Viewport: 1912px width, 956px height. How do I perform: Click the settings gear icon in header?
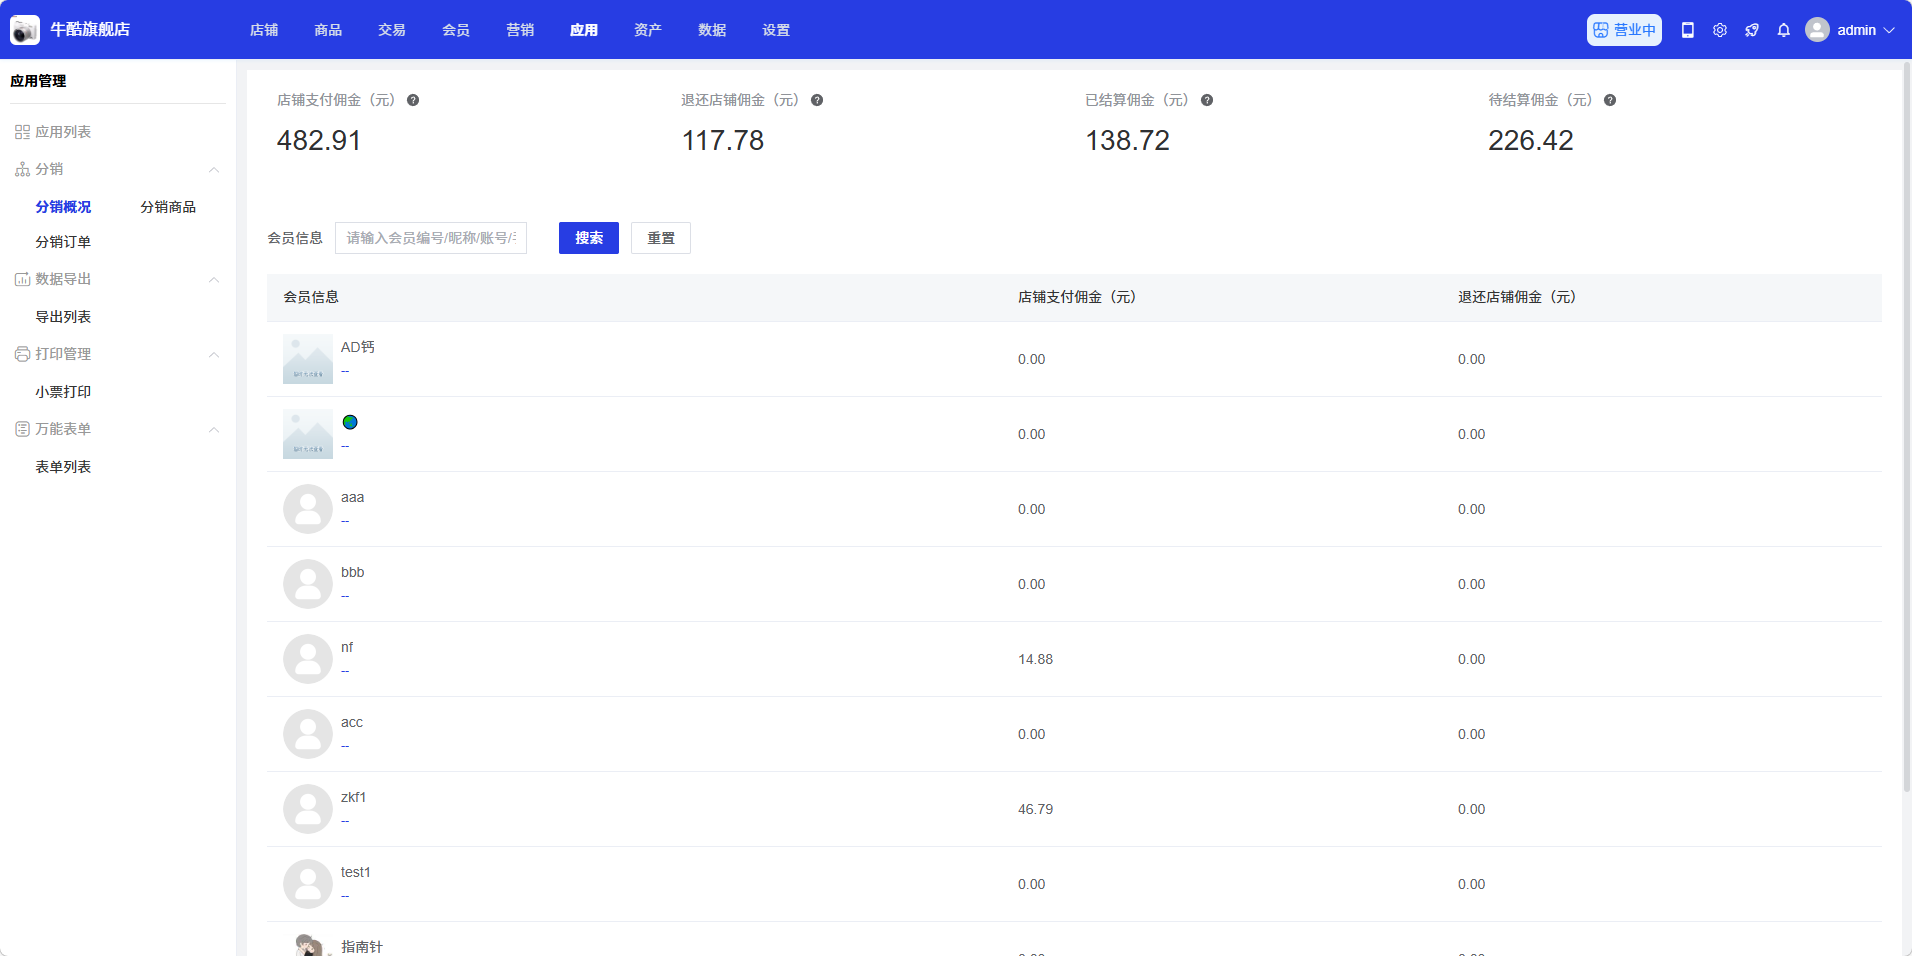click(x=1719, y=30)
